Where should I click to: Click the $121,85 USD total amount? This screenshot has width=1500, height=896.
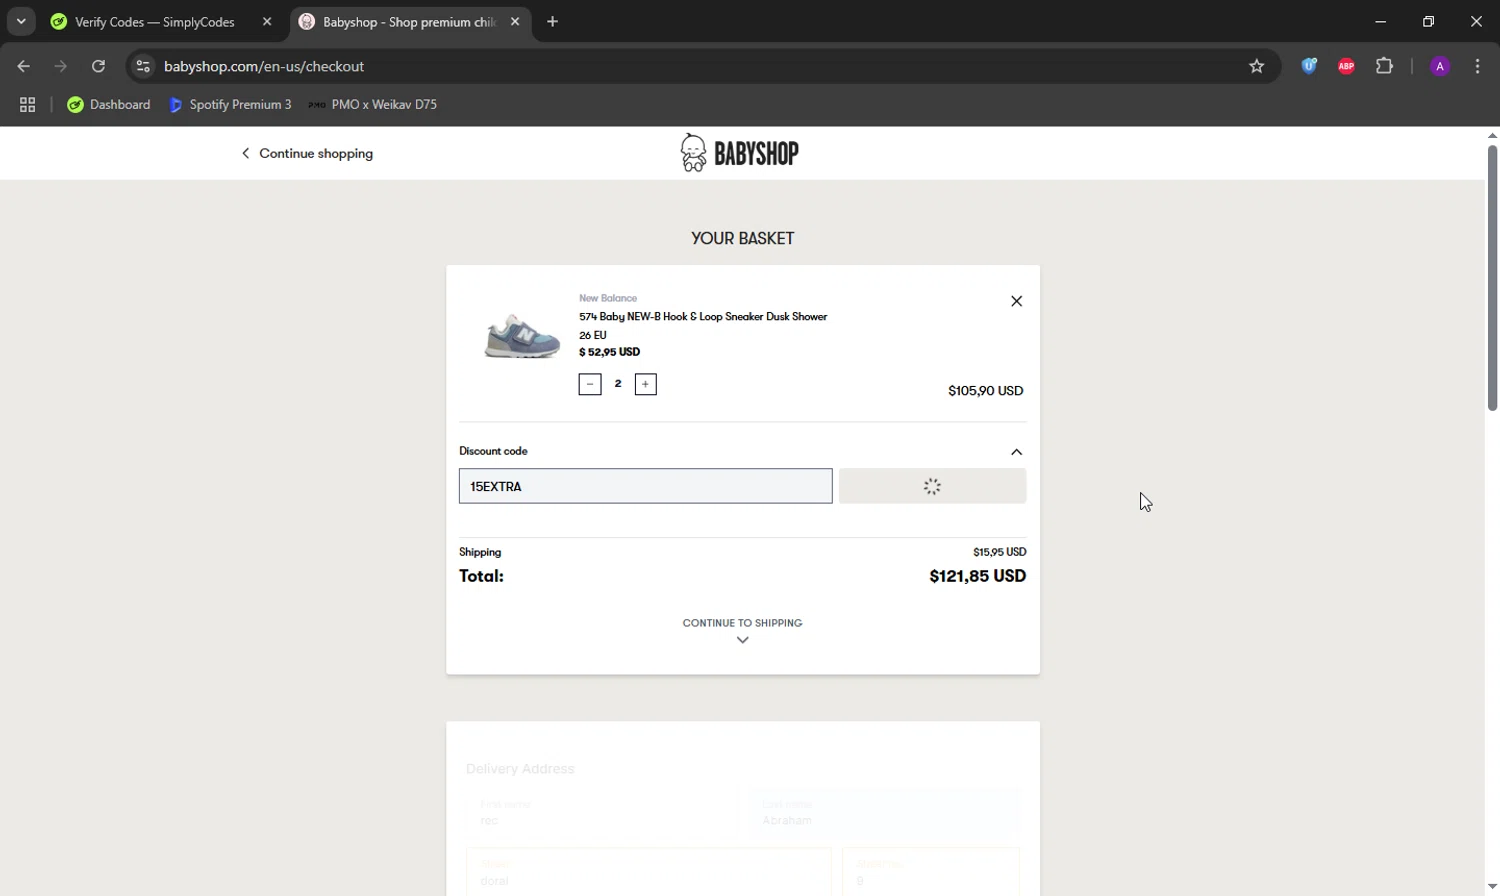(x=977, y=576)
